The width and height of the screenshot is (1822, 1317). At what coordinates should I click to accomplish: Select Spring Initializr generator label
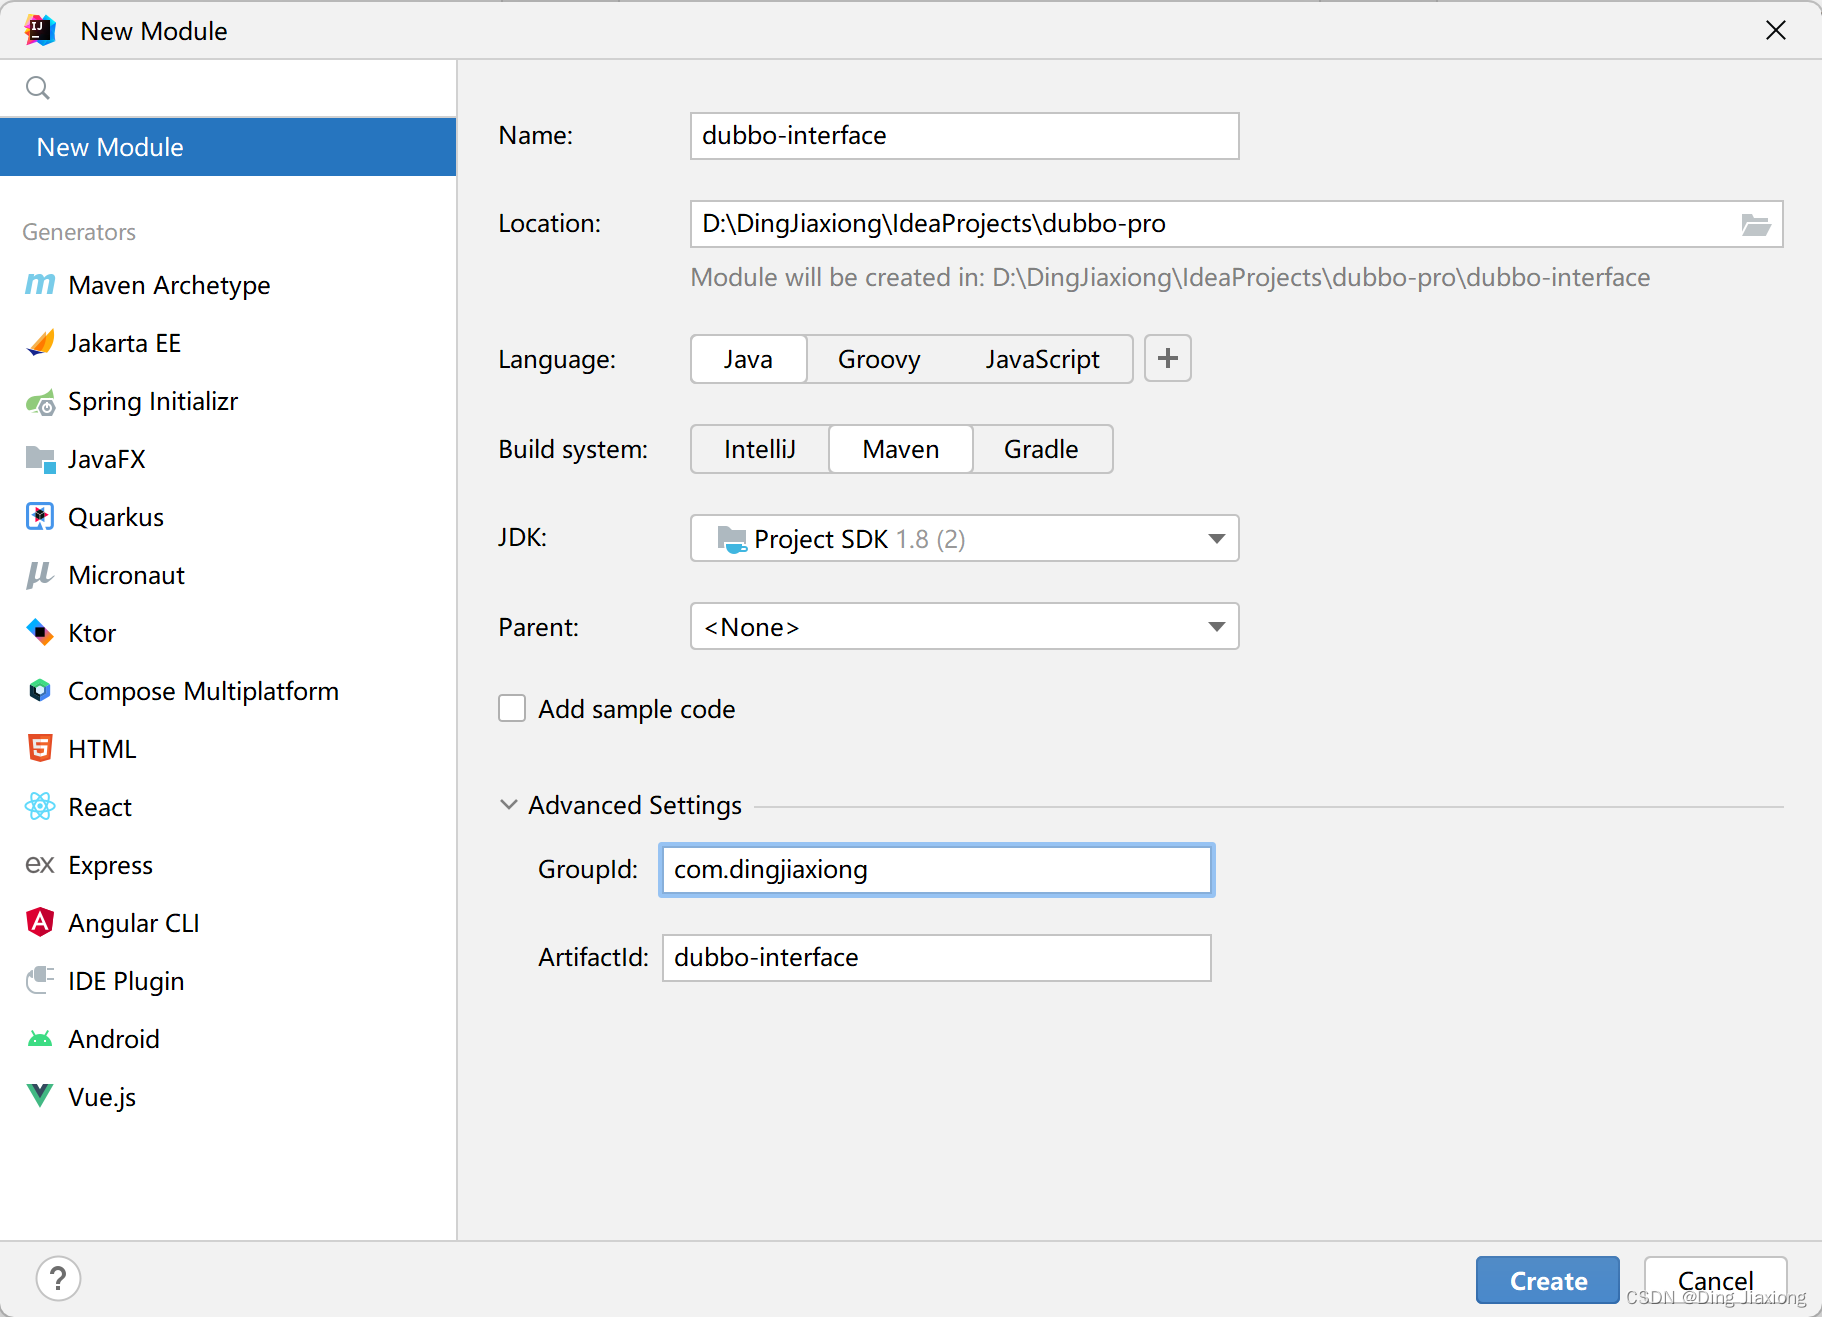[x=153, y=401]
